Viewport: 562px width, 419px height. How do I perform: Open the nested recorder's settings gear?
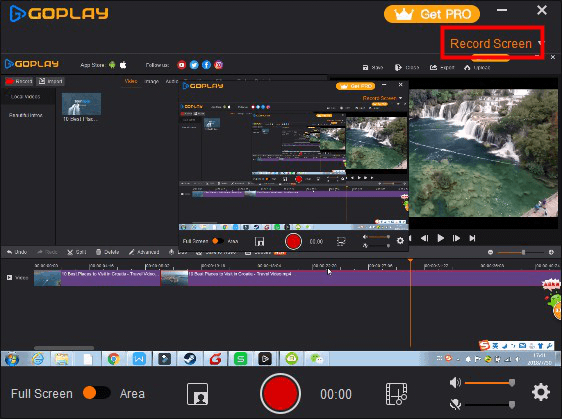coord(400,241)
